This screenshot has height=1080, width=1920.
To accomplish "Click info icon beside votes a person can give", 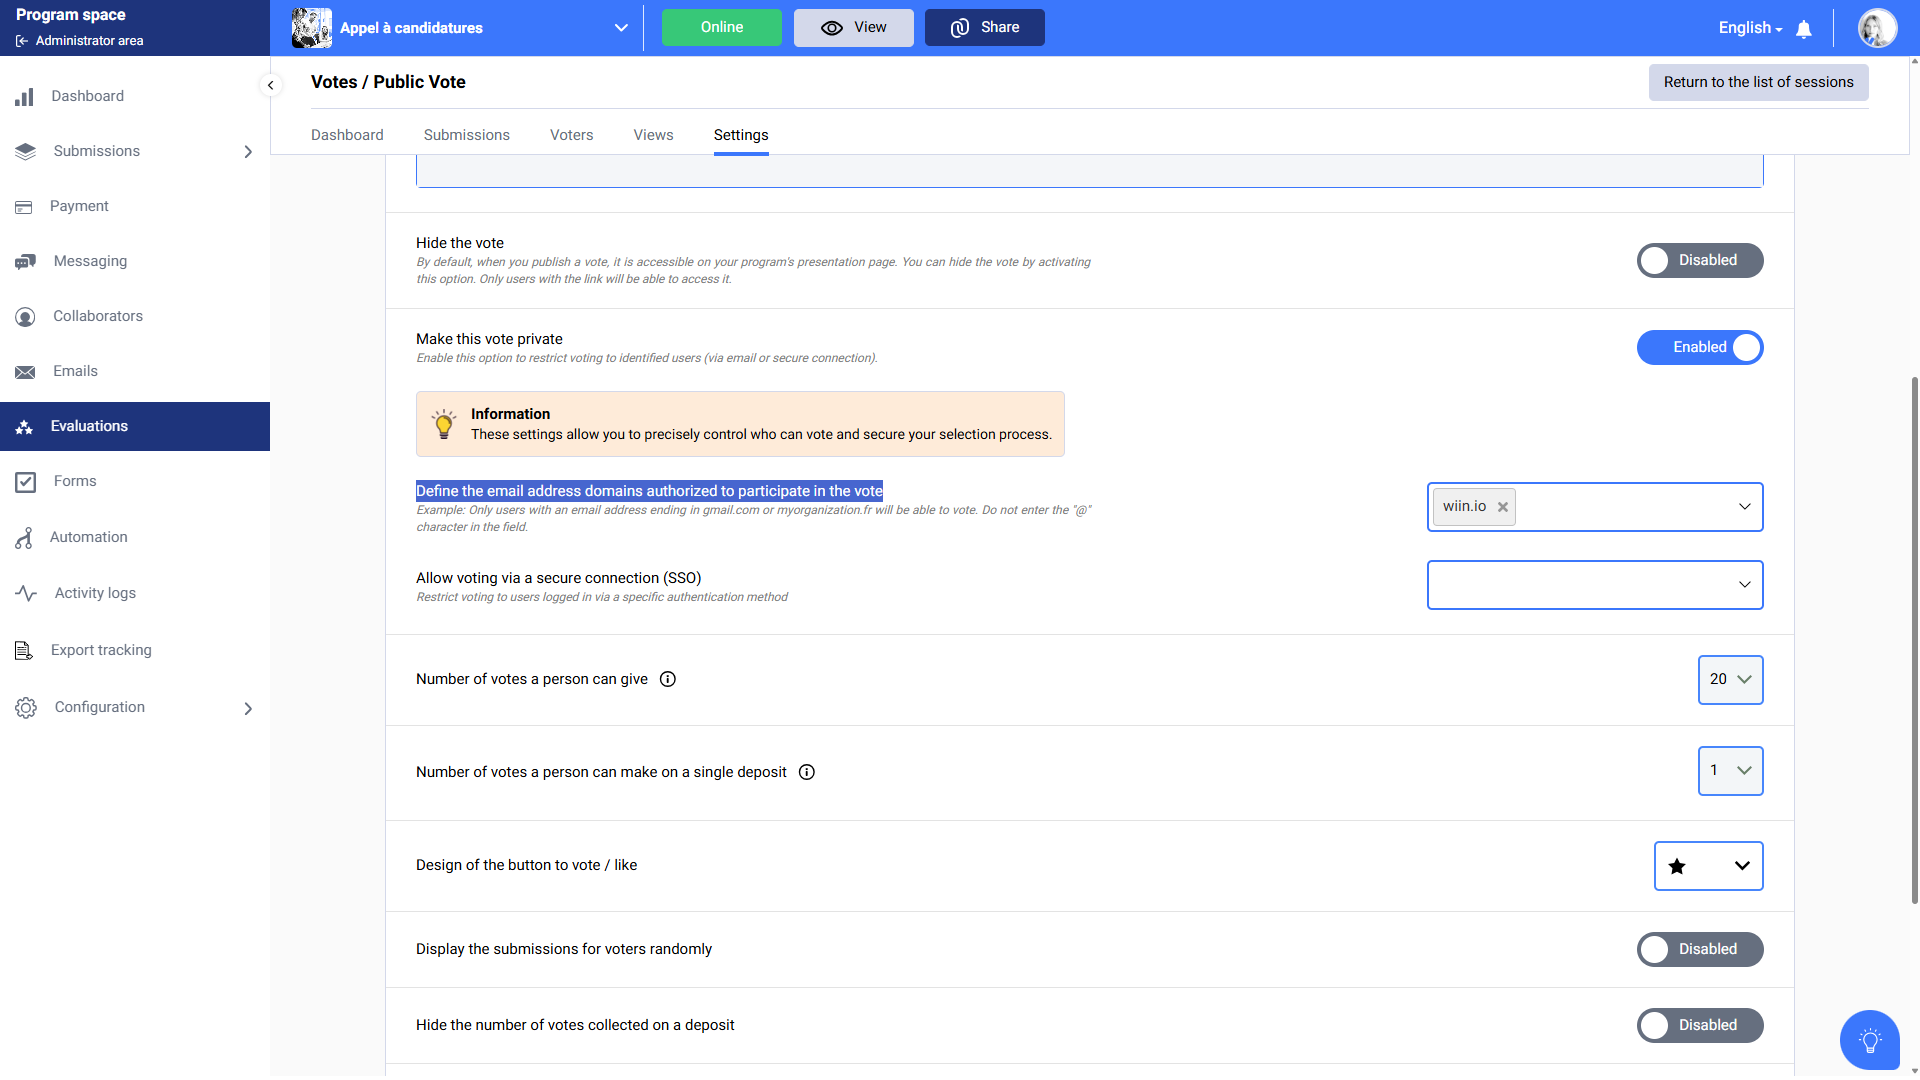I will click(668, 679).
